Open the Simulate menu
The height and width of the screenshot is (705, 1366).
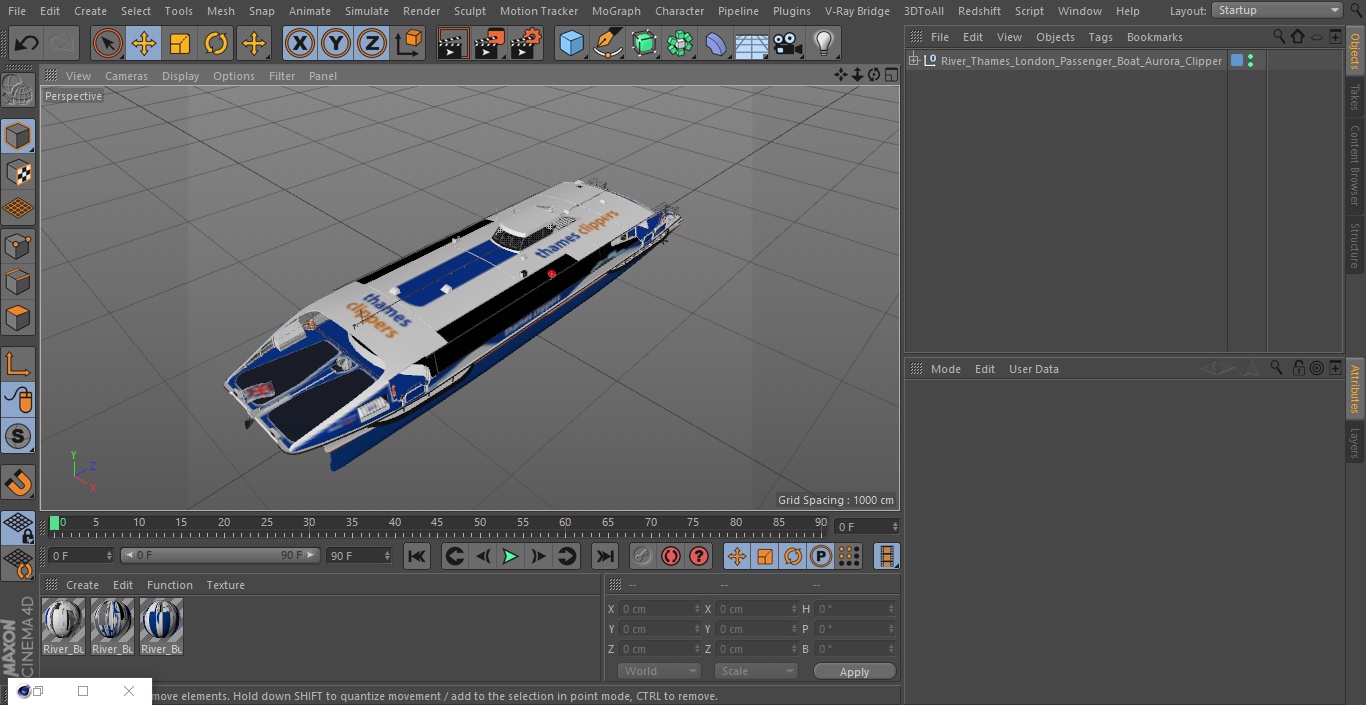point(366,10)
